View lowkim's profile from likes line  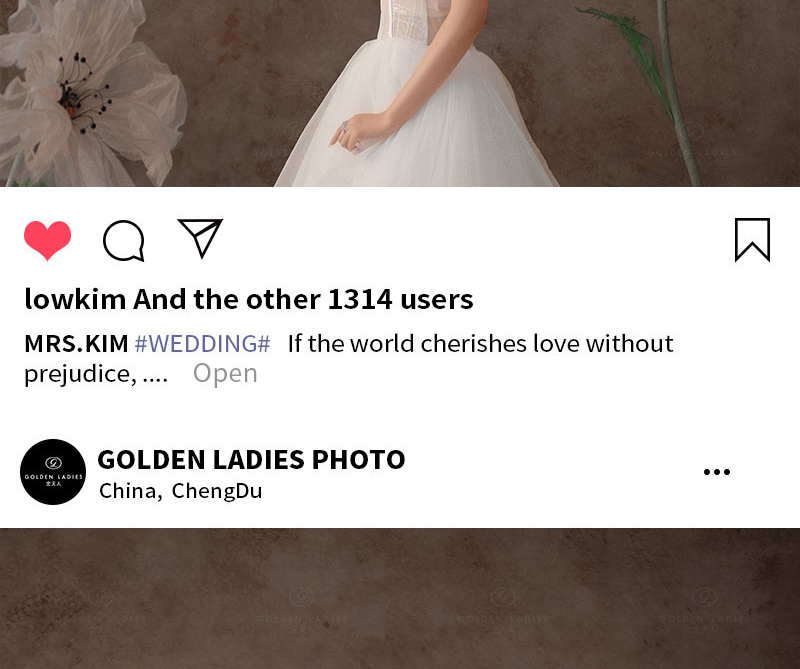click(75, 299)
